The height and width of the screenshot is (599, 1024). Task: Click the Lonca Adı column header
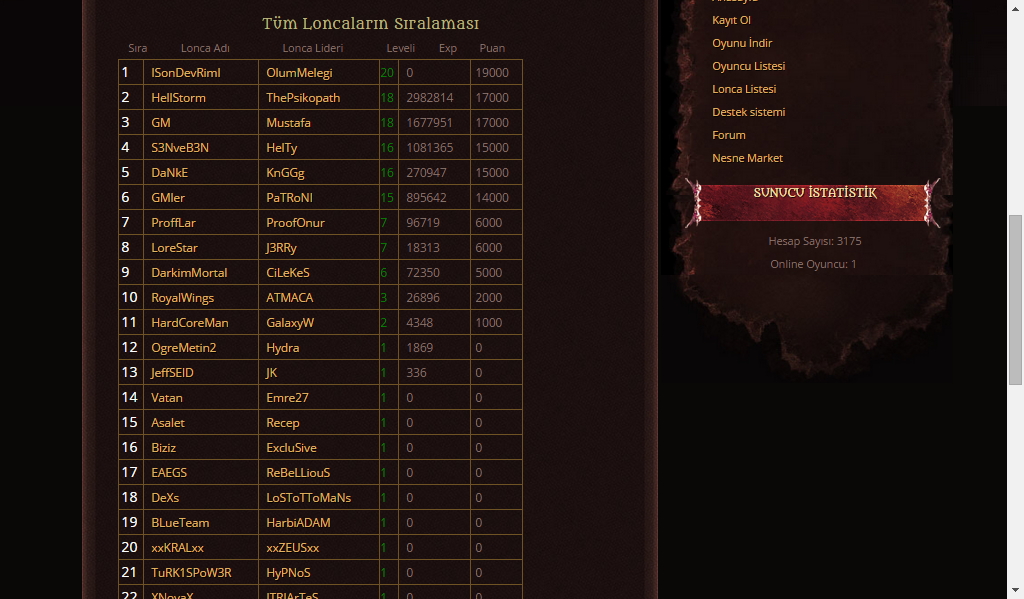point(205,48)
